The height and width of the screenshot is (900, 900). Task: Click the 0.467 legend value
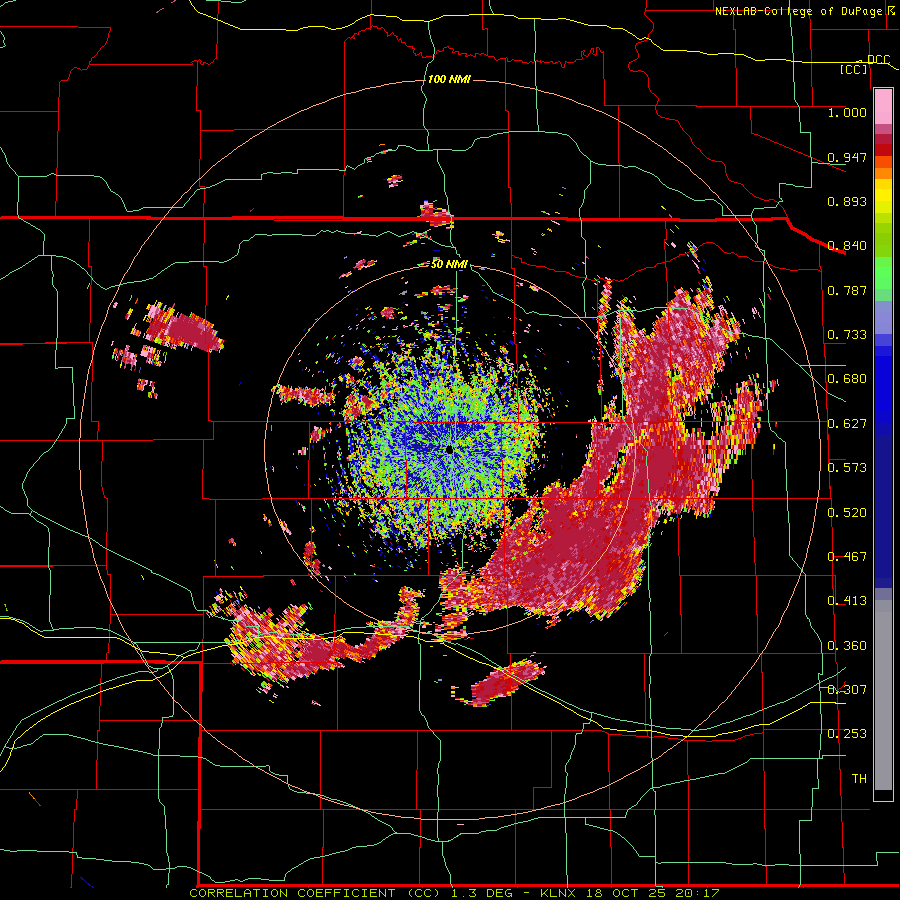847,557
